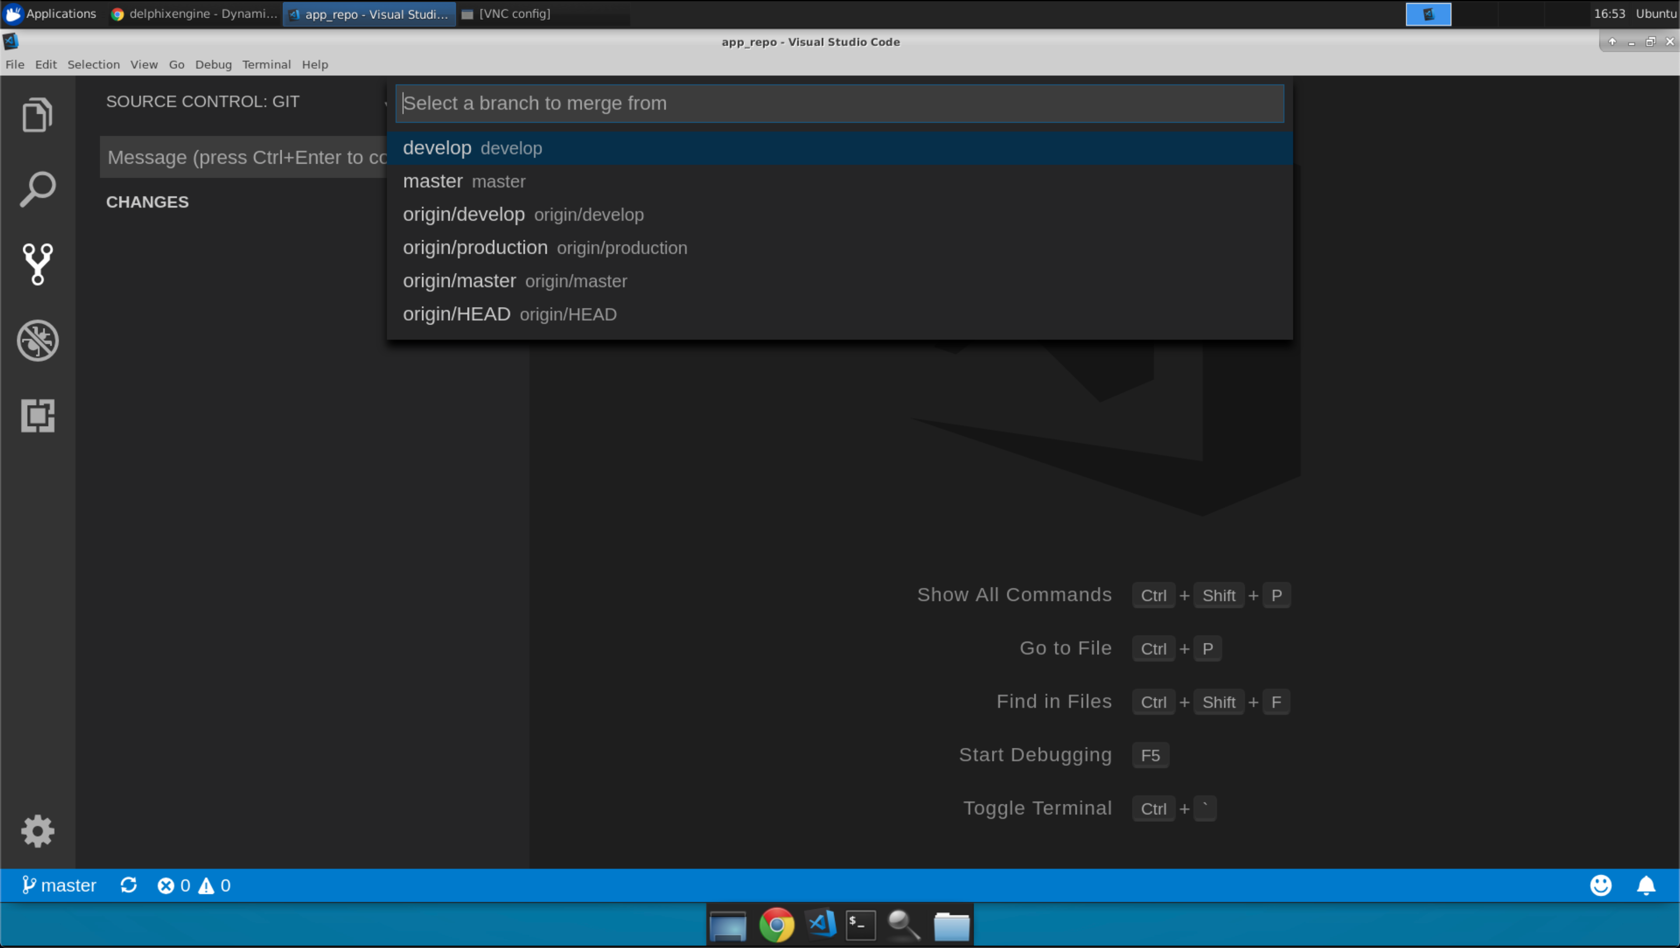Screen dimensions: 1680x948
Task: Open the View menu
Action: pyautogui.click(x=144, y=64)
